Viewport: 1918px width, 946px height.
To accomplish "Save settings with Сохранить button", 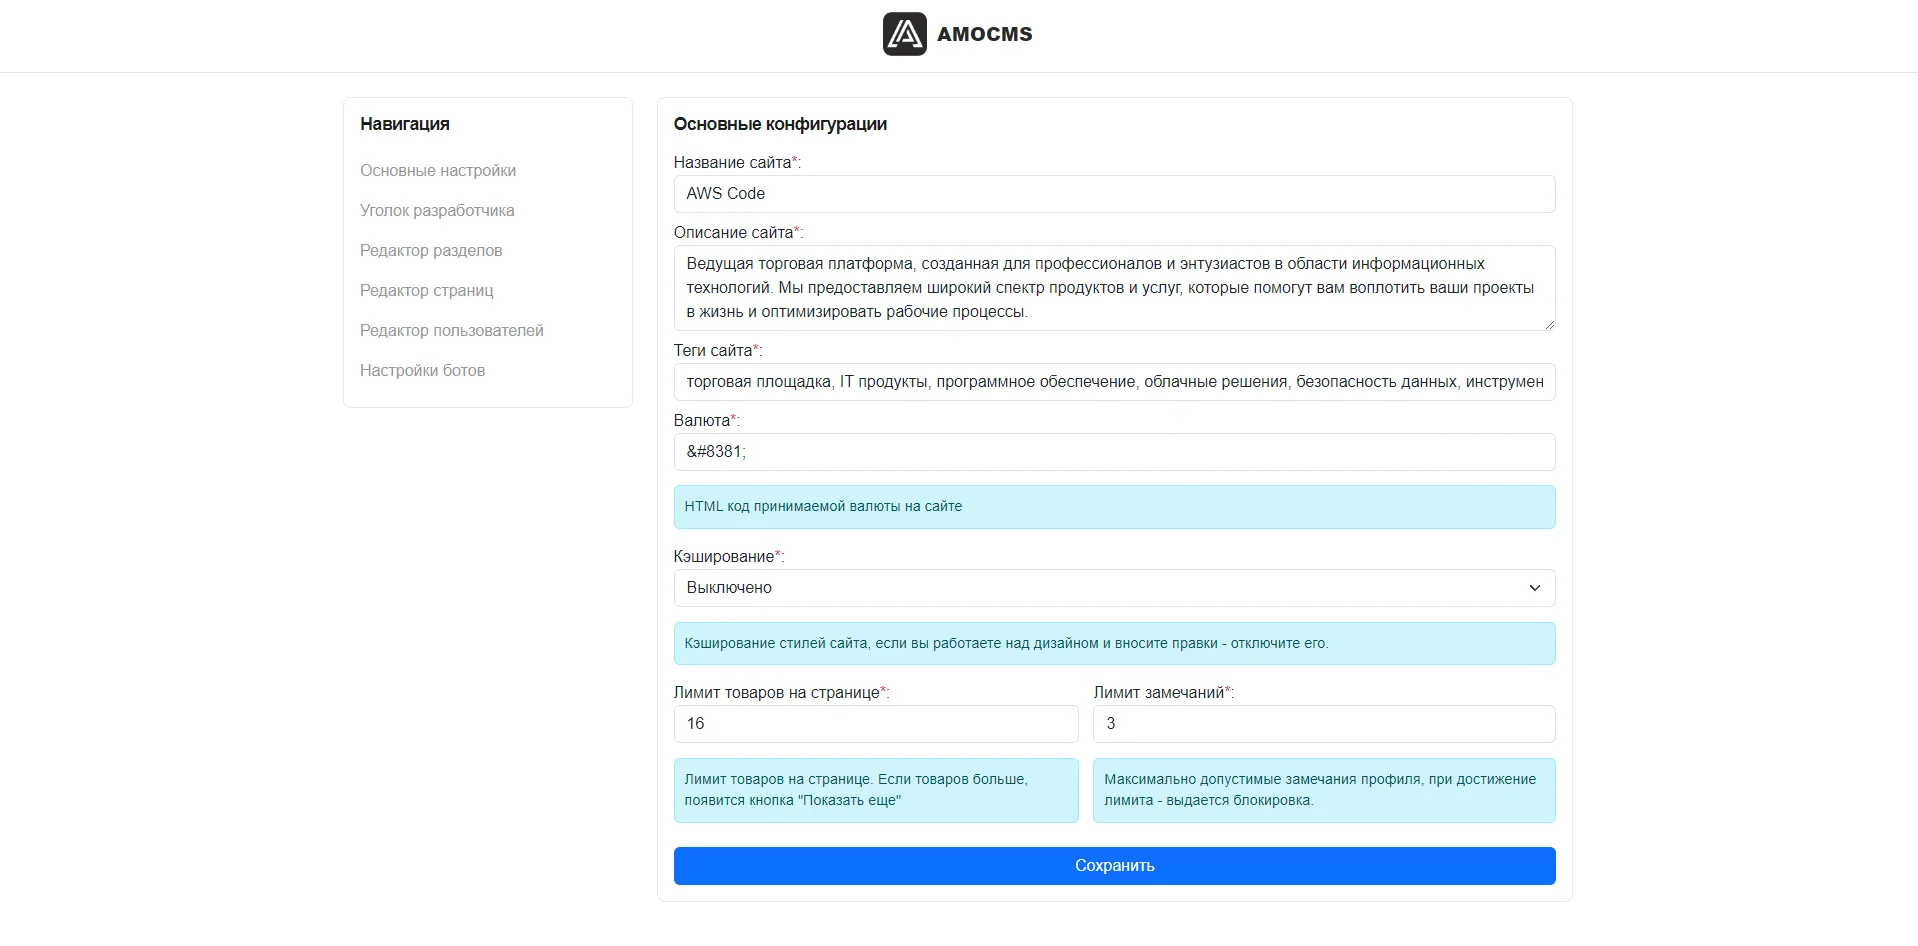I will [1114, 866].
